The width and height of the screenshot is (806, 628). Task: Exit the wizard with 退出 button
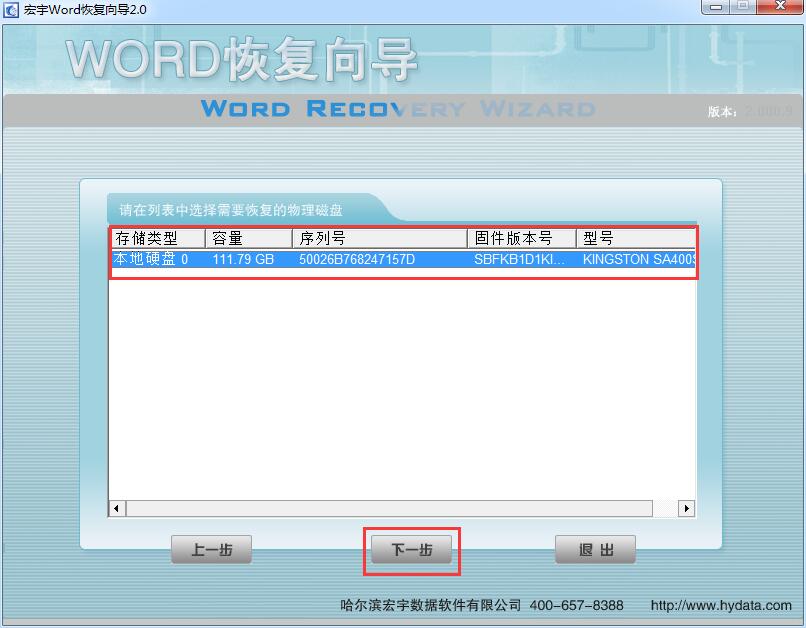595,550
